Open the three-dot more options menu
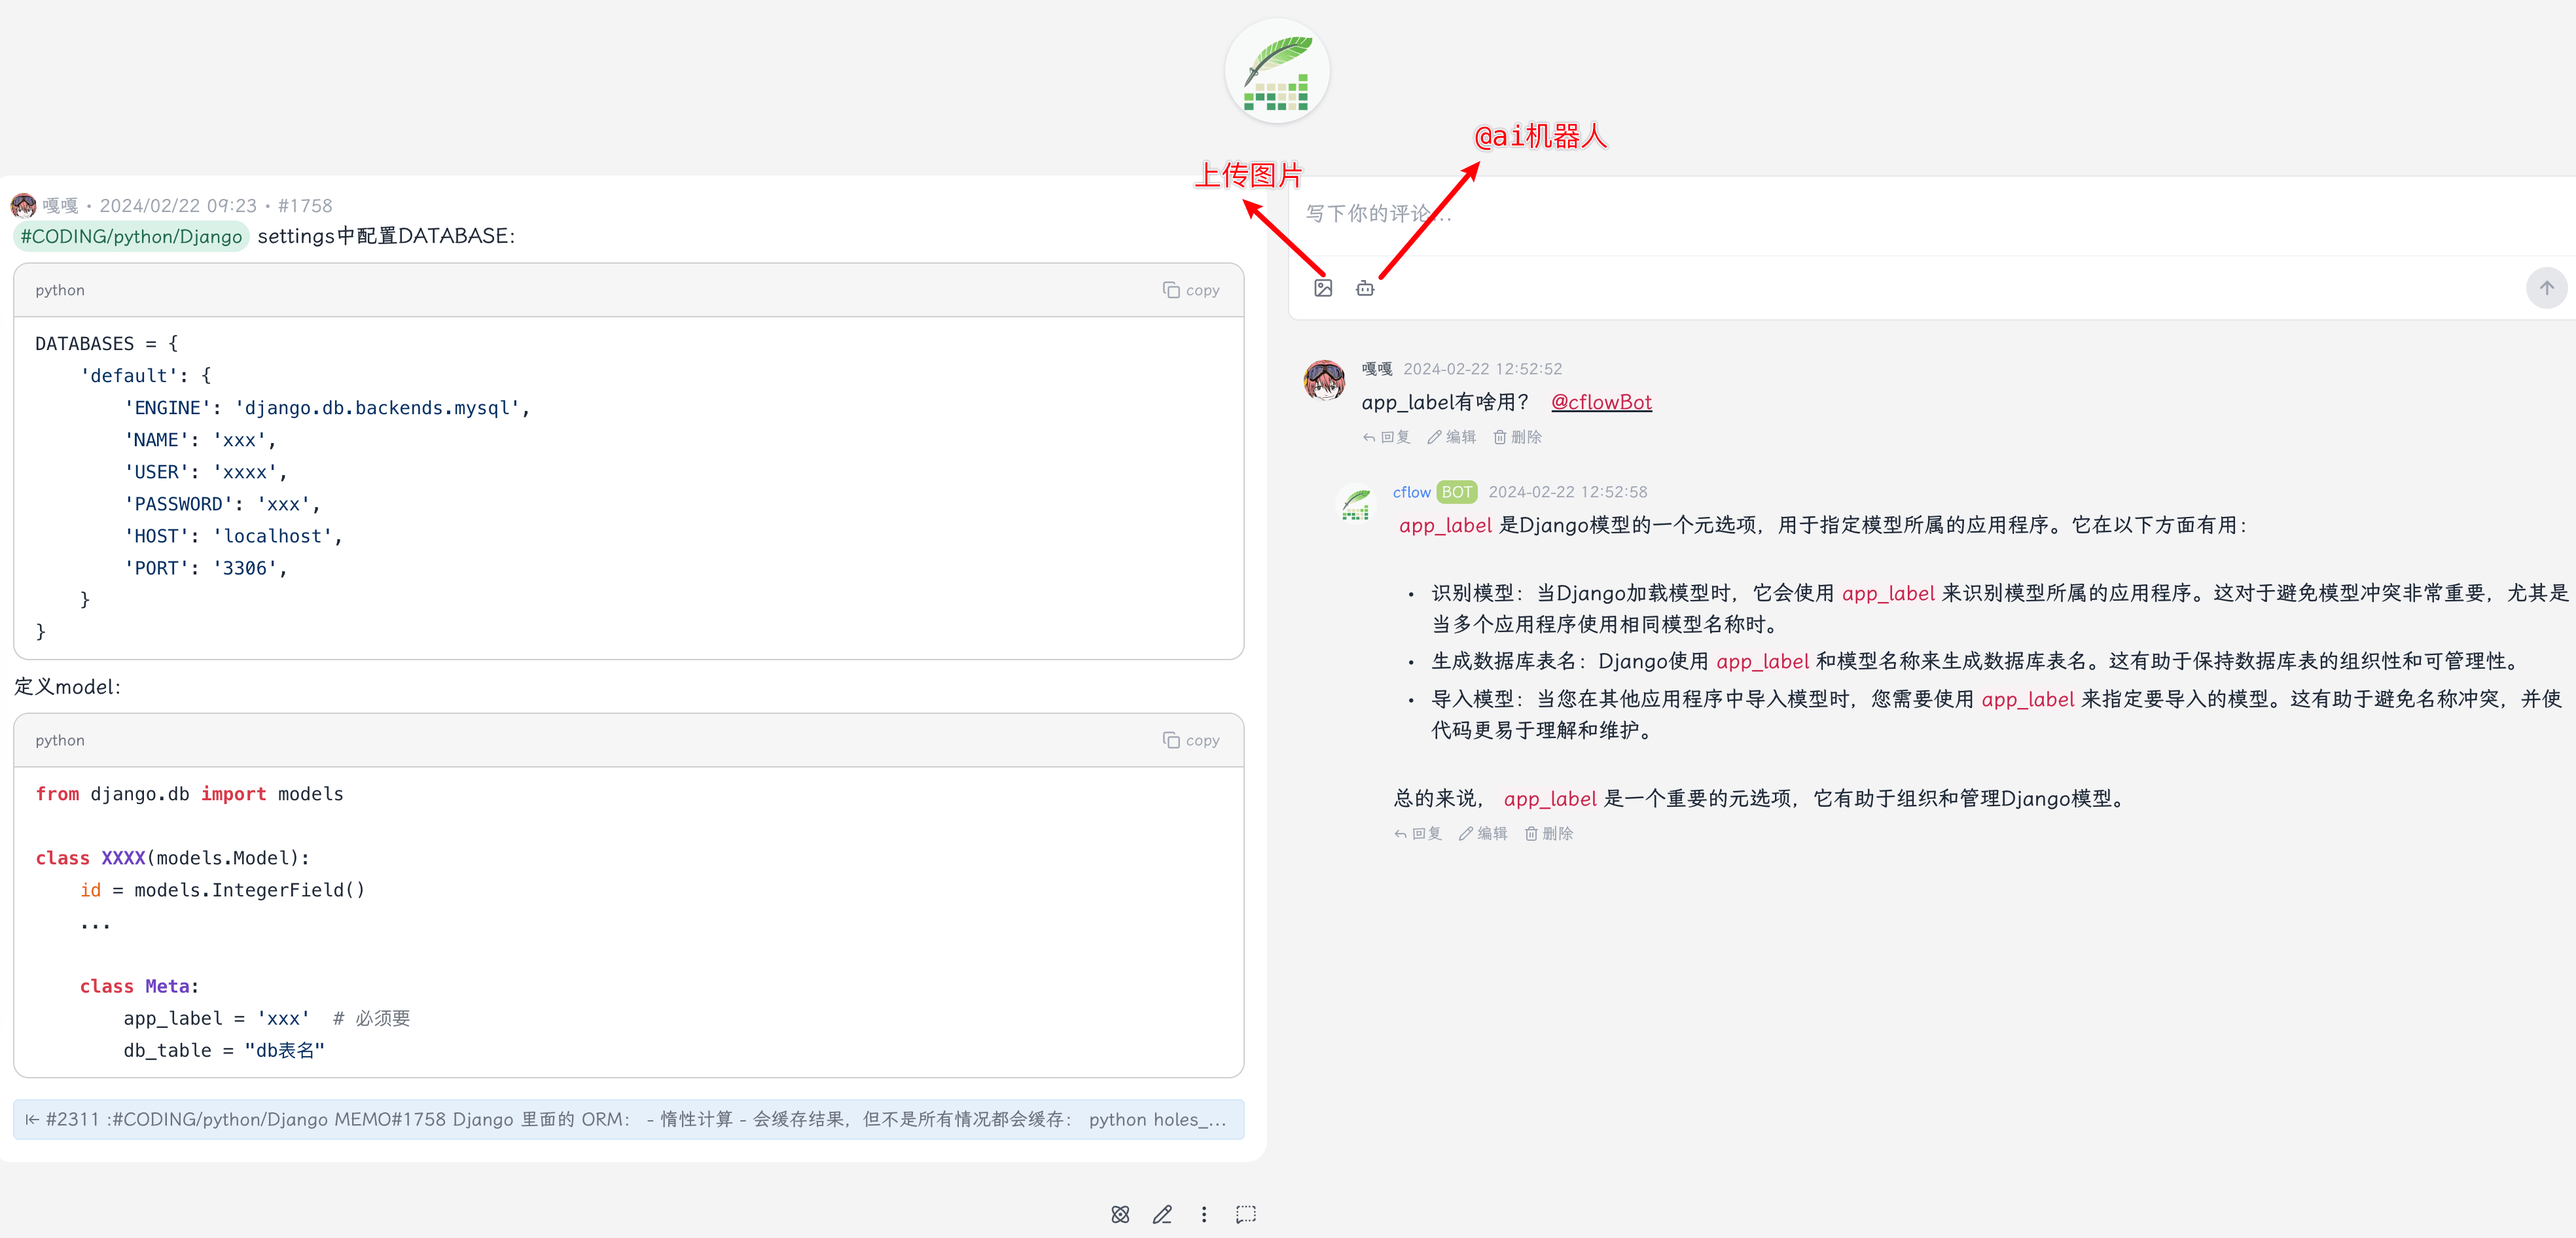This screenshot has height=1238, width=2576. pos(1204,1214)
